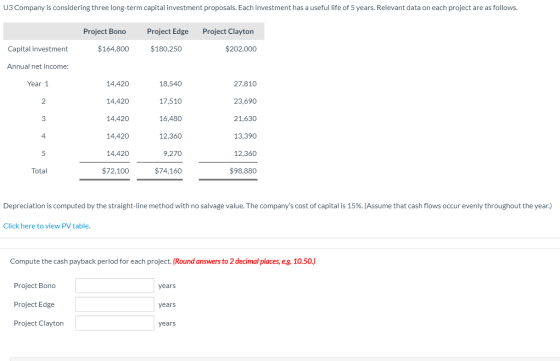Click the 13,390 Year 4 Clayton value

245,136
